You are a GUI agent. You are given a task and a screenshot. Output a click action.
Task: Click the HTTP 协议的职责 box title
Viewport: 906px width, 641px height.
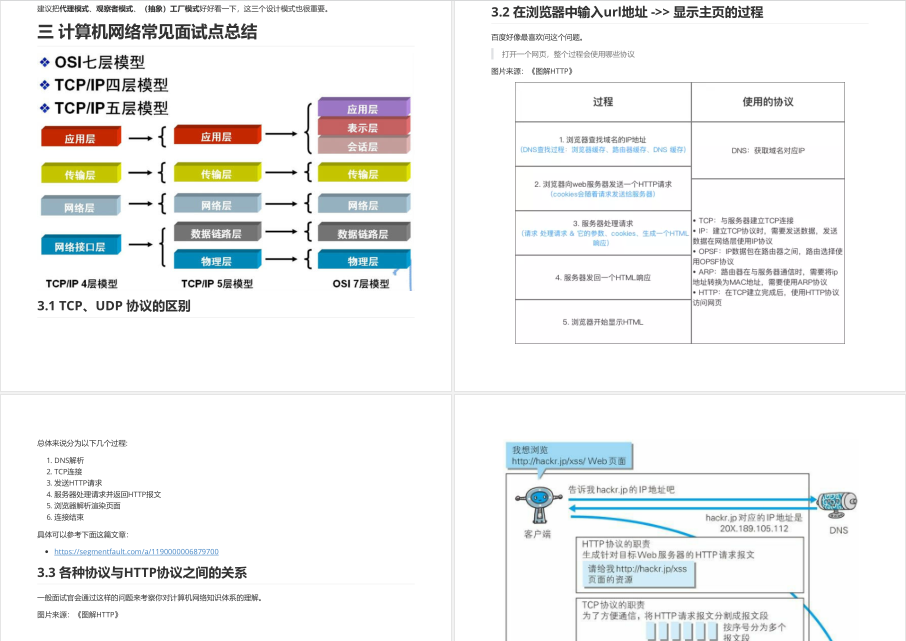pos(616,544)
